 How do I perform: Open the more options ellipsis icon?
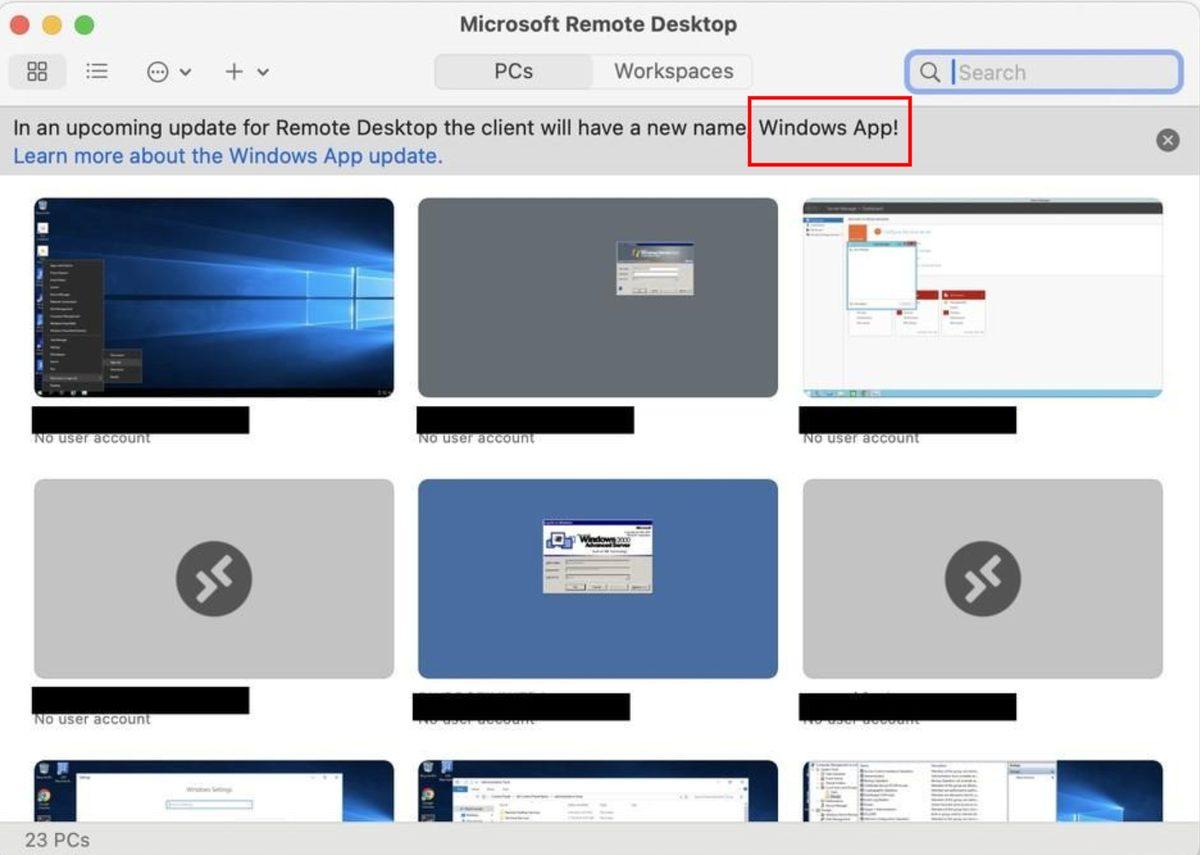[156, 71]
